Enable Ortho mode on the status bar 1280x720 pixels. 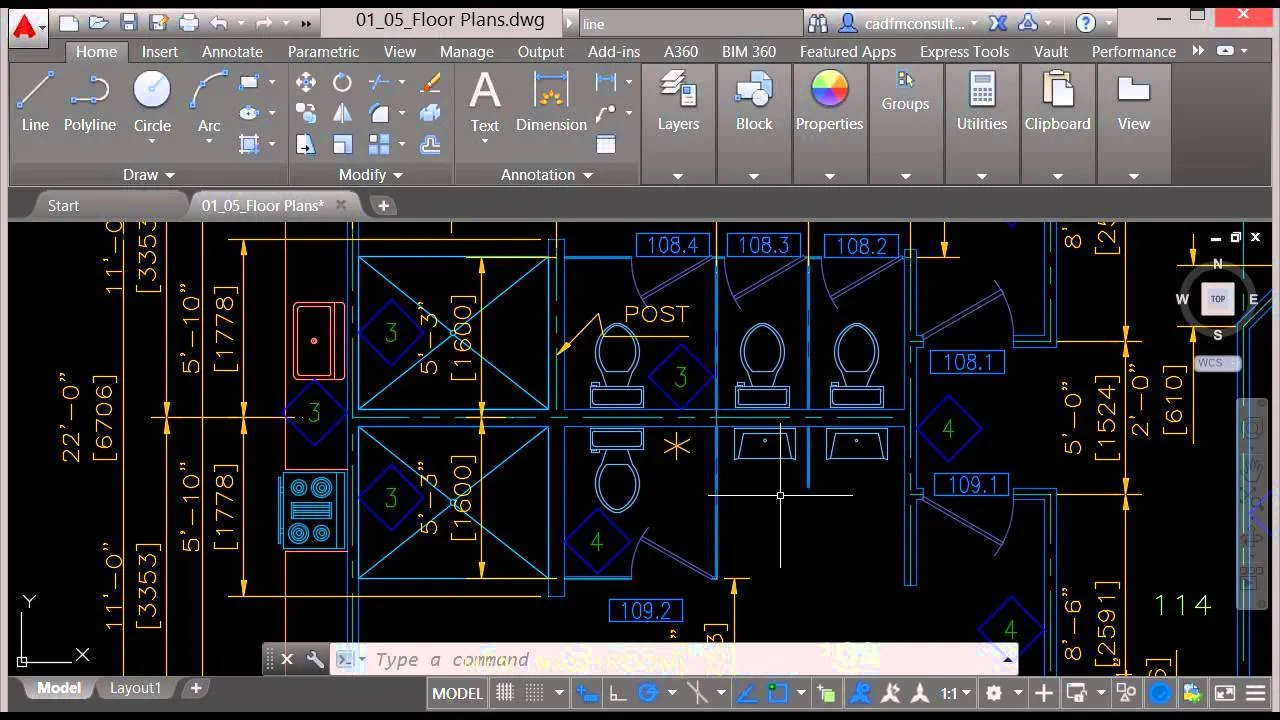tap(617, 692)
